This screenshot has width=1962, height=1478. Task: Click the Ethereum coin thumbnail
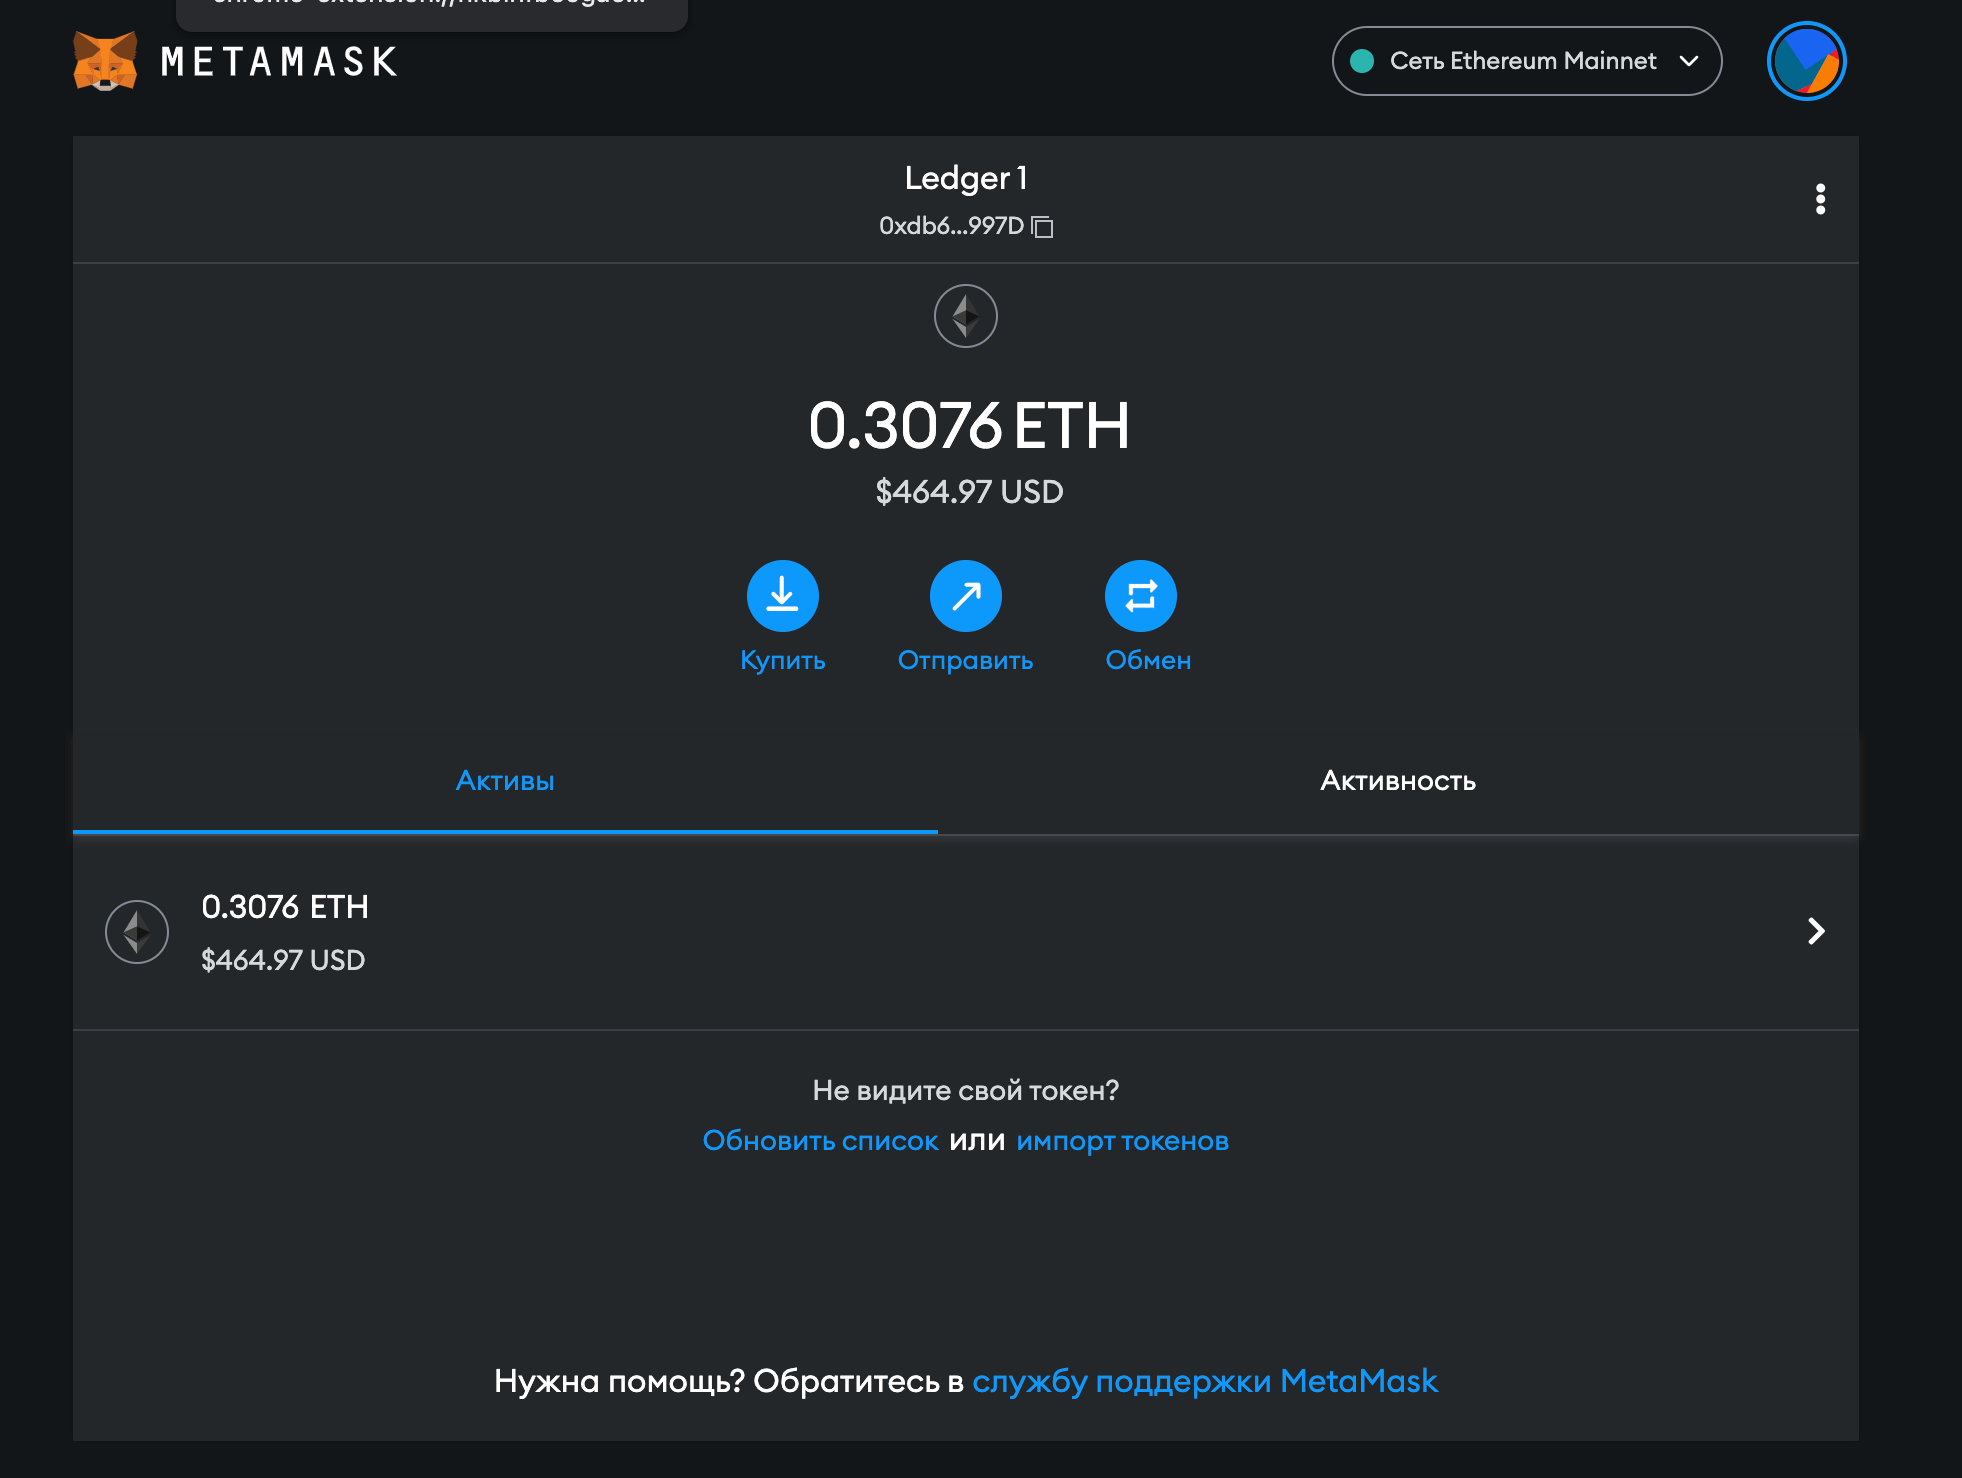(137, 928)
